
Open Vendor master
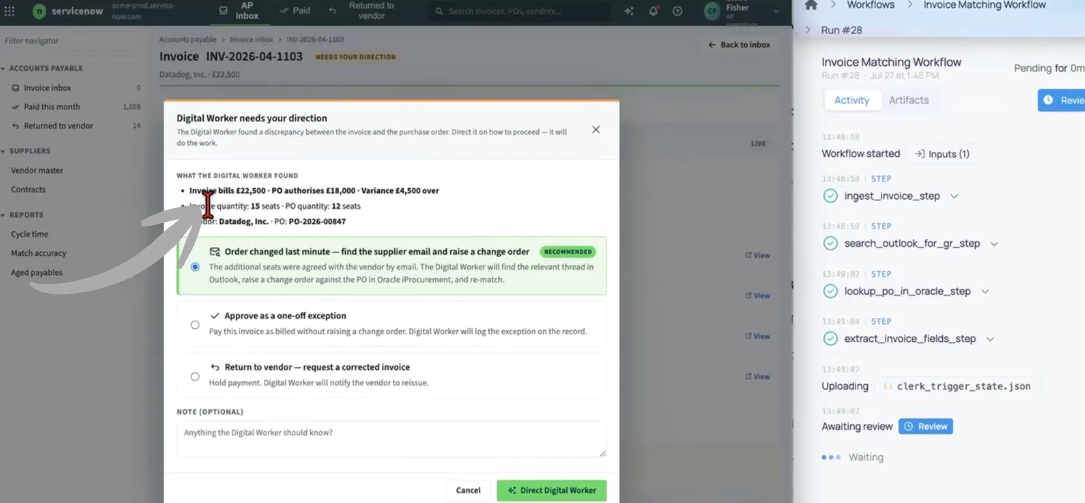[37, 170]
